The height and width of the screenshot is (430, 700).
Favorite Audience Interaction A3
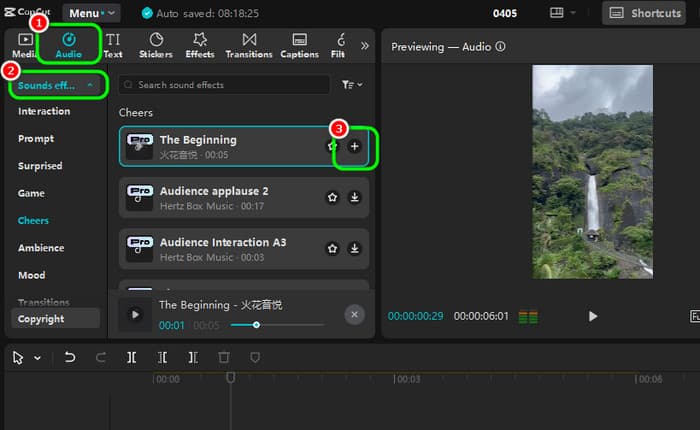tap(332, 248)
